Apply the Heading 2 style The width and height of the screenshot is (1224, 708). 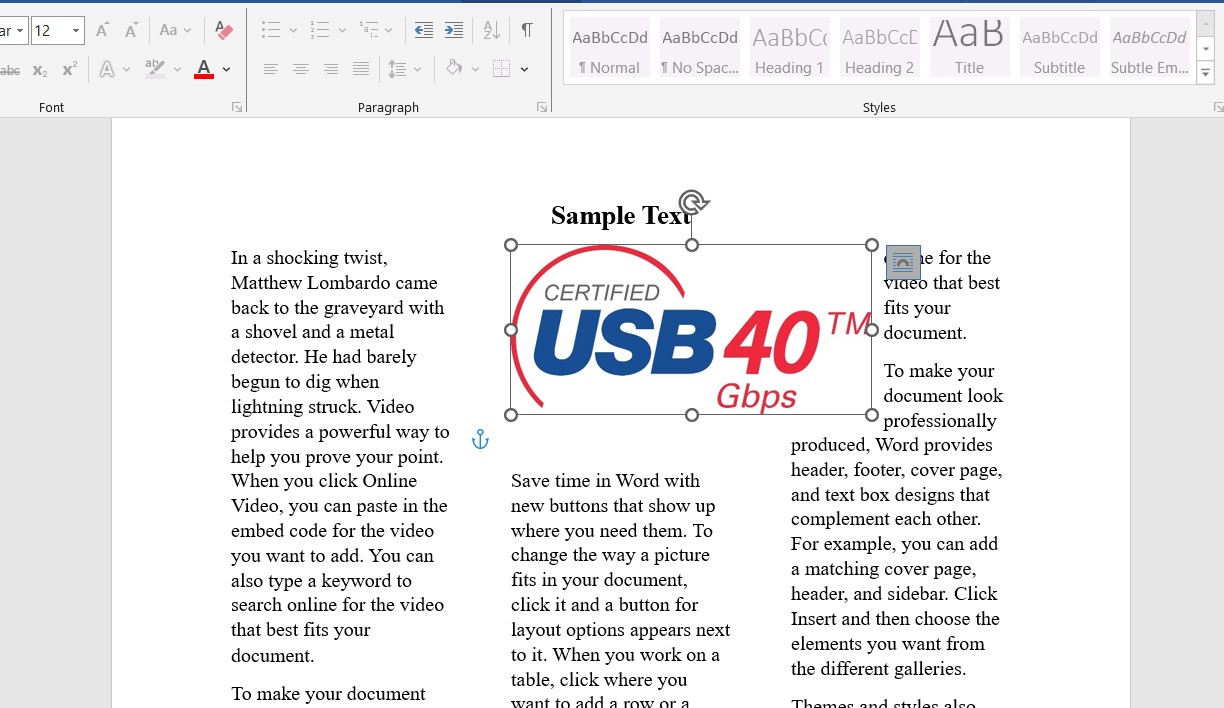(879, 48)
